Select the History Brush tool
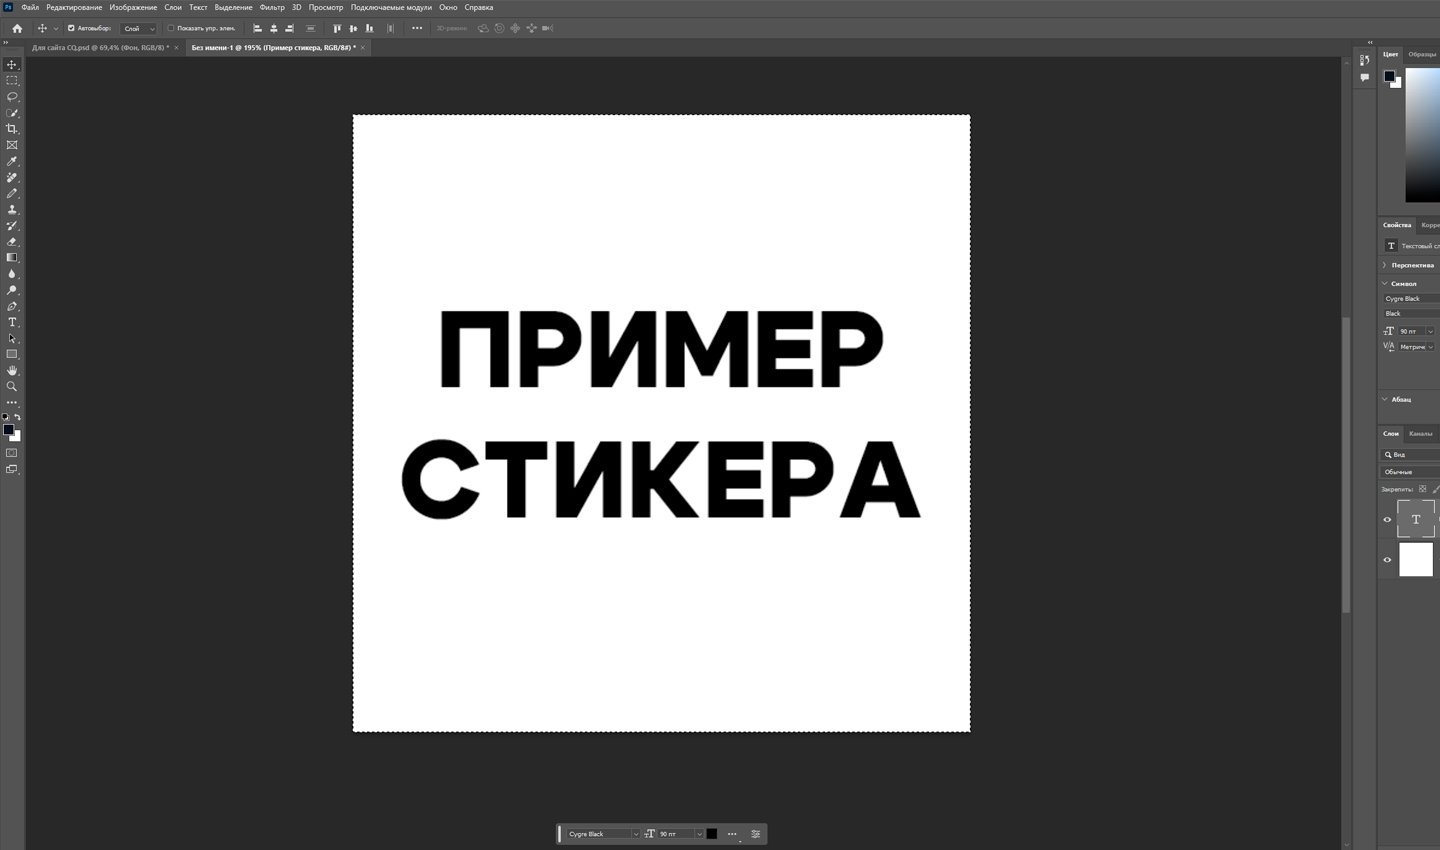Viewport: 1440px width, 850px height. [x=12, y=225]
